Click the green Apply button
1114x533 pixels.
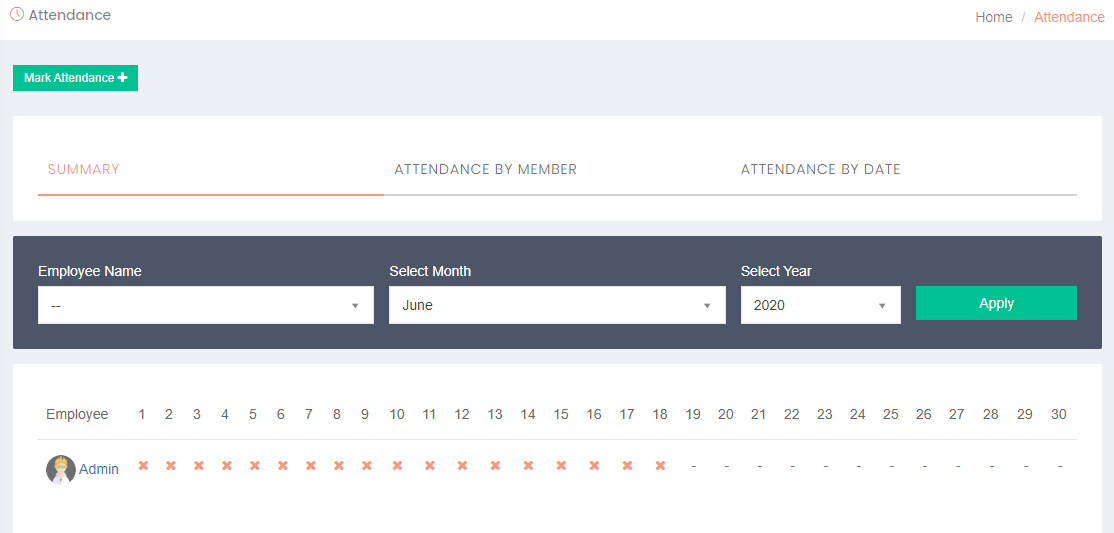pyautogui.click(x=996, y=303)
